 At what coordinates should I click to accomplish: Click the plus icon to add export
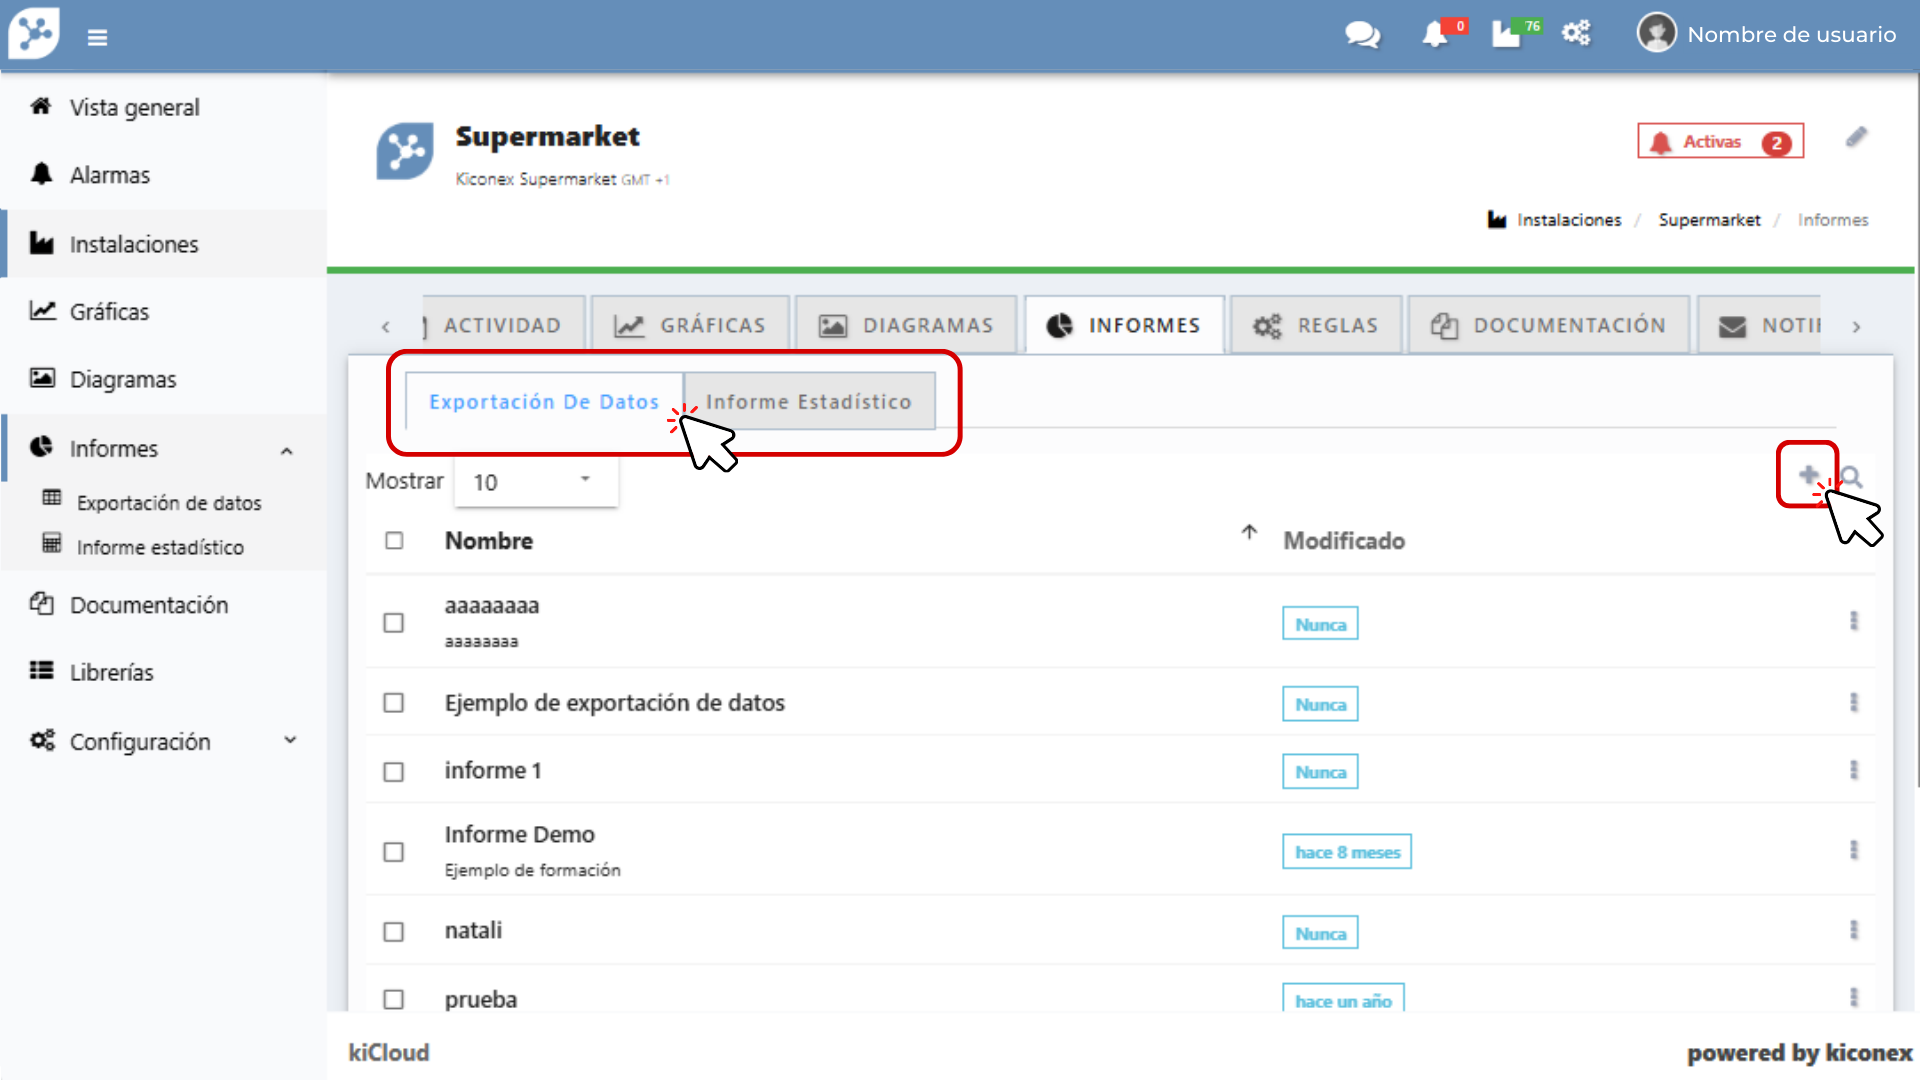[1808, 475]
